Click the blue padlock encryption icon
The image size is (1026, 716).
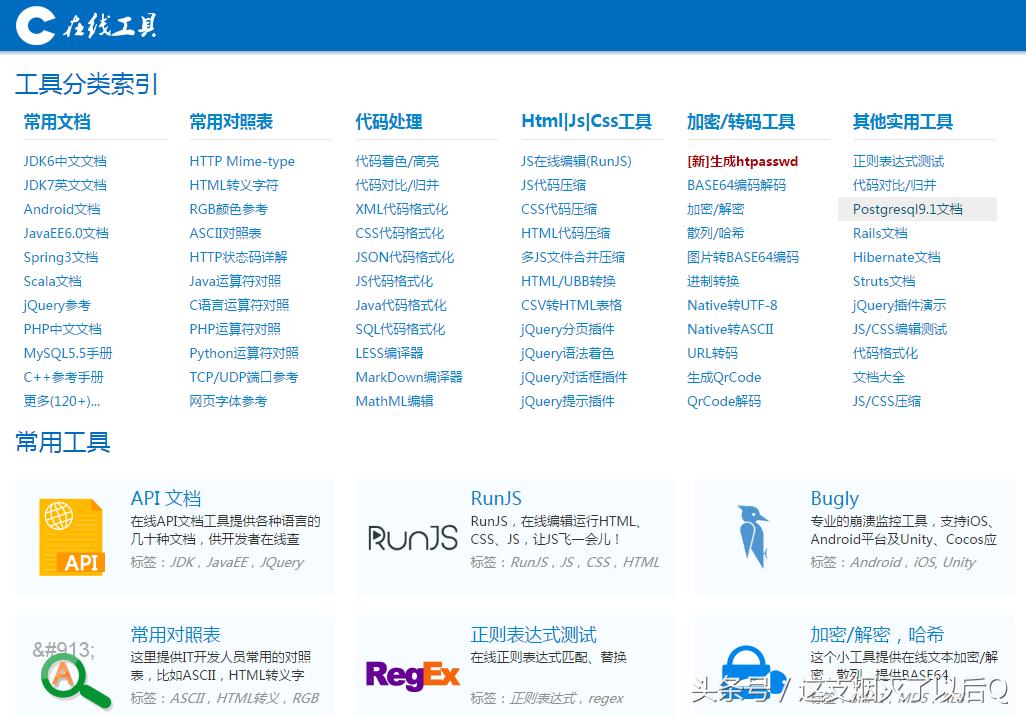[752, 673]
